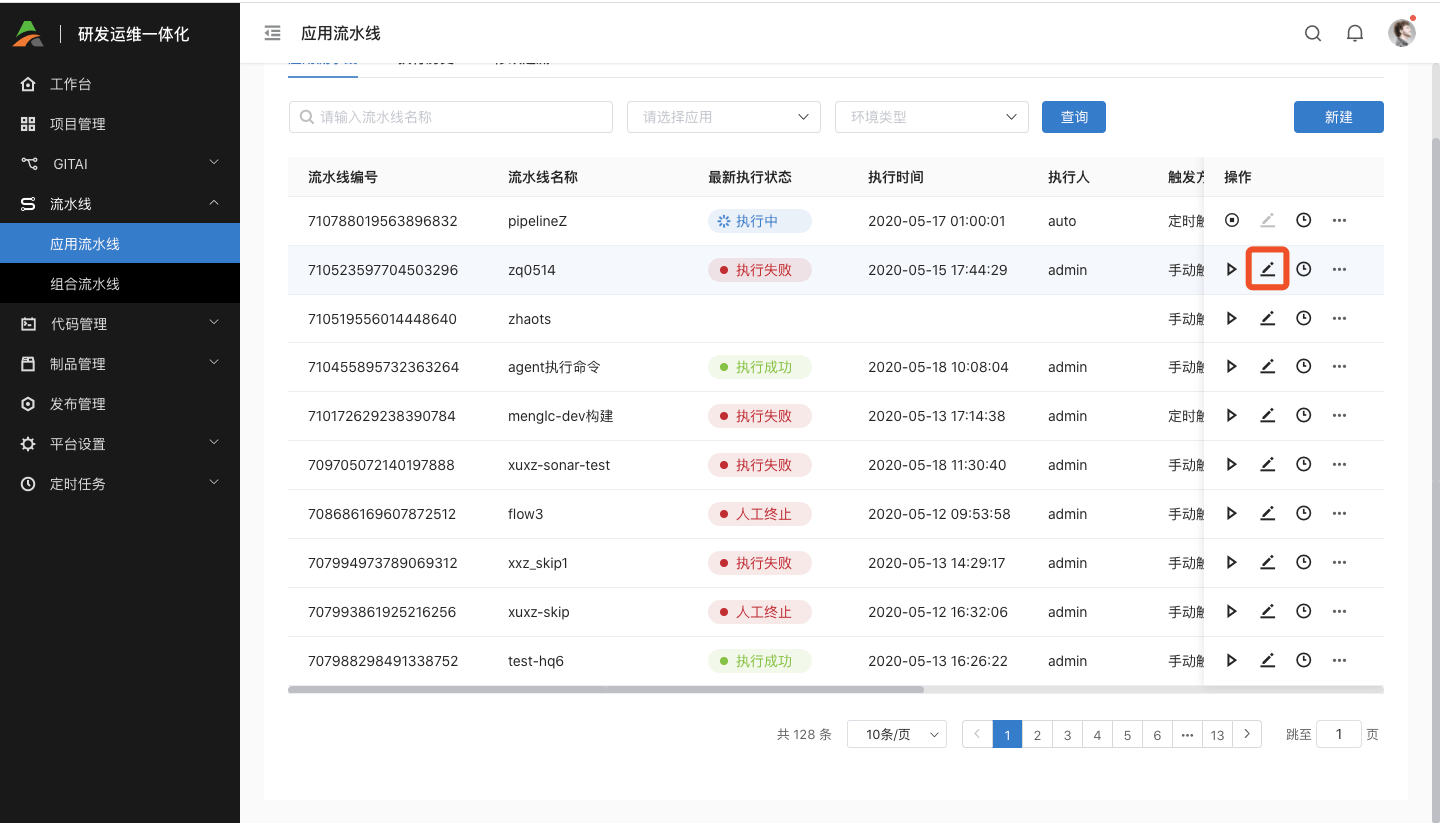Screen dimensions: 1440x823
Task: View history clock icon for flow3
Action: click(x=1304, y=513)
